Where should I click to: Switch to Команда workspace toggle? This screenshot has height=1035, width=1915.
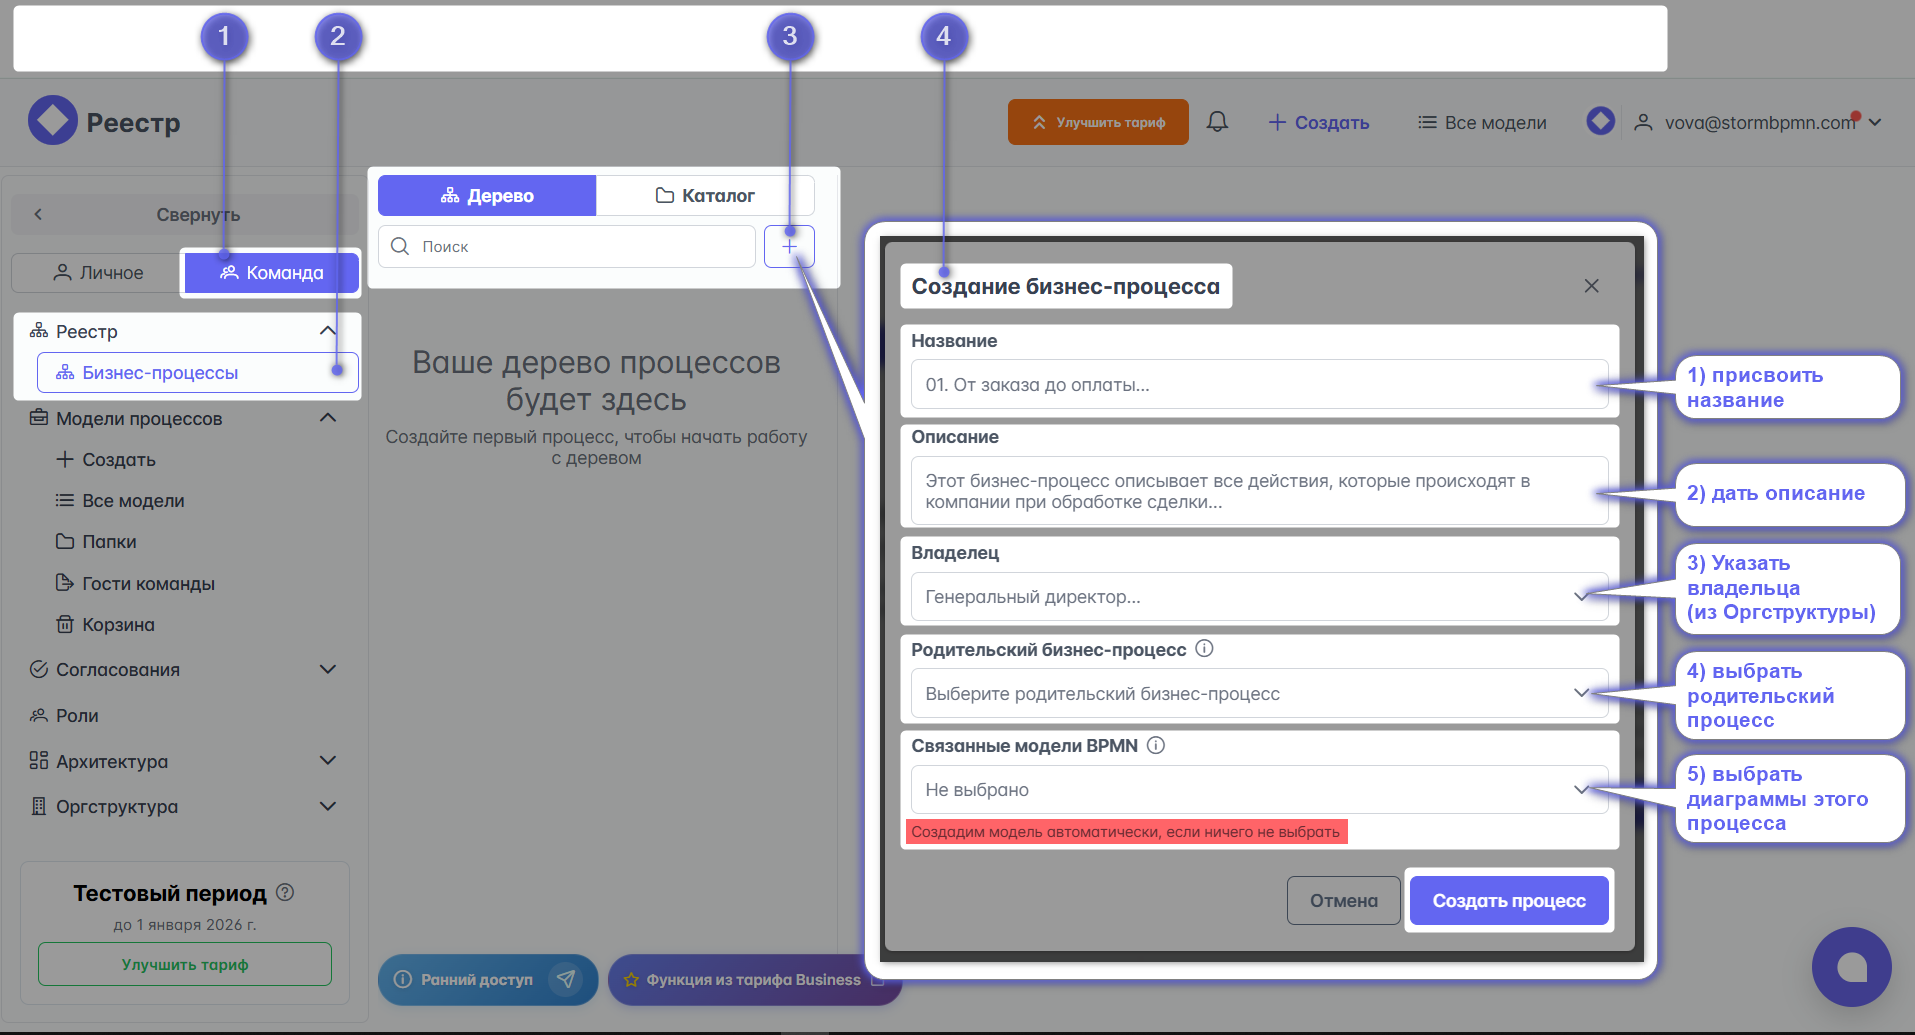271,273
